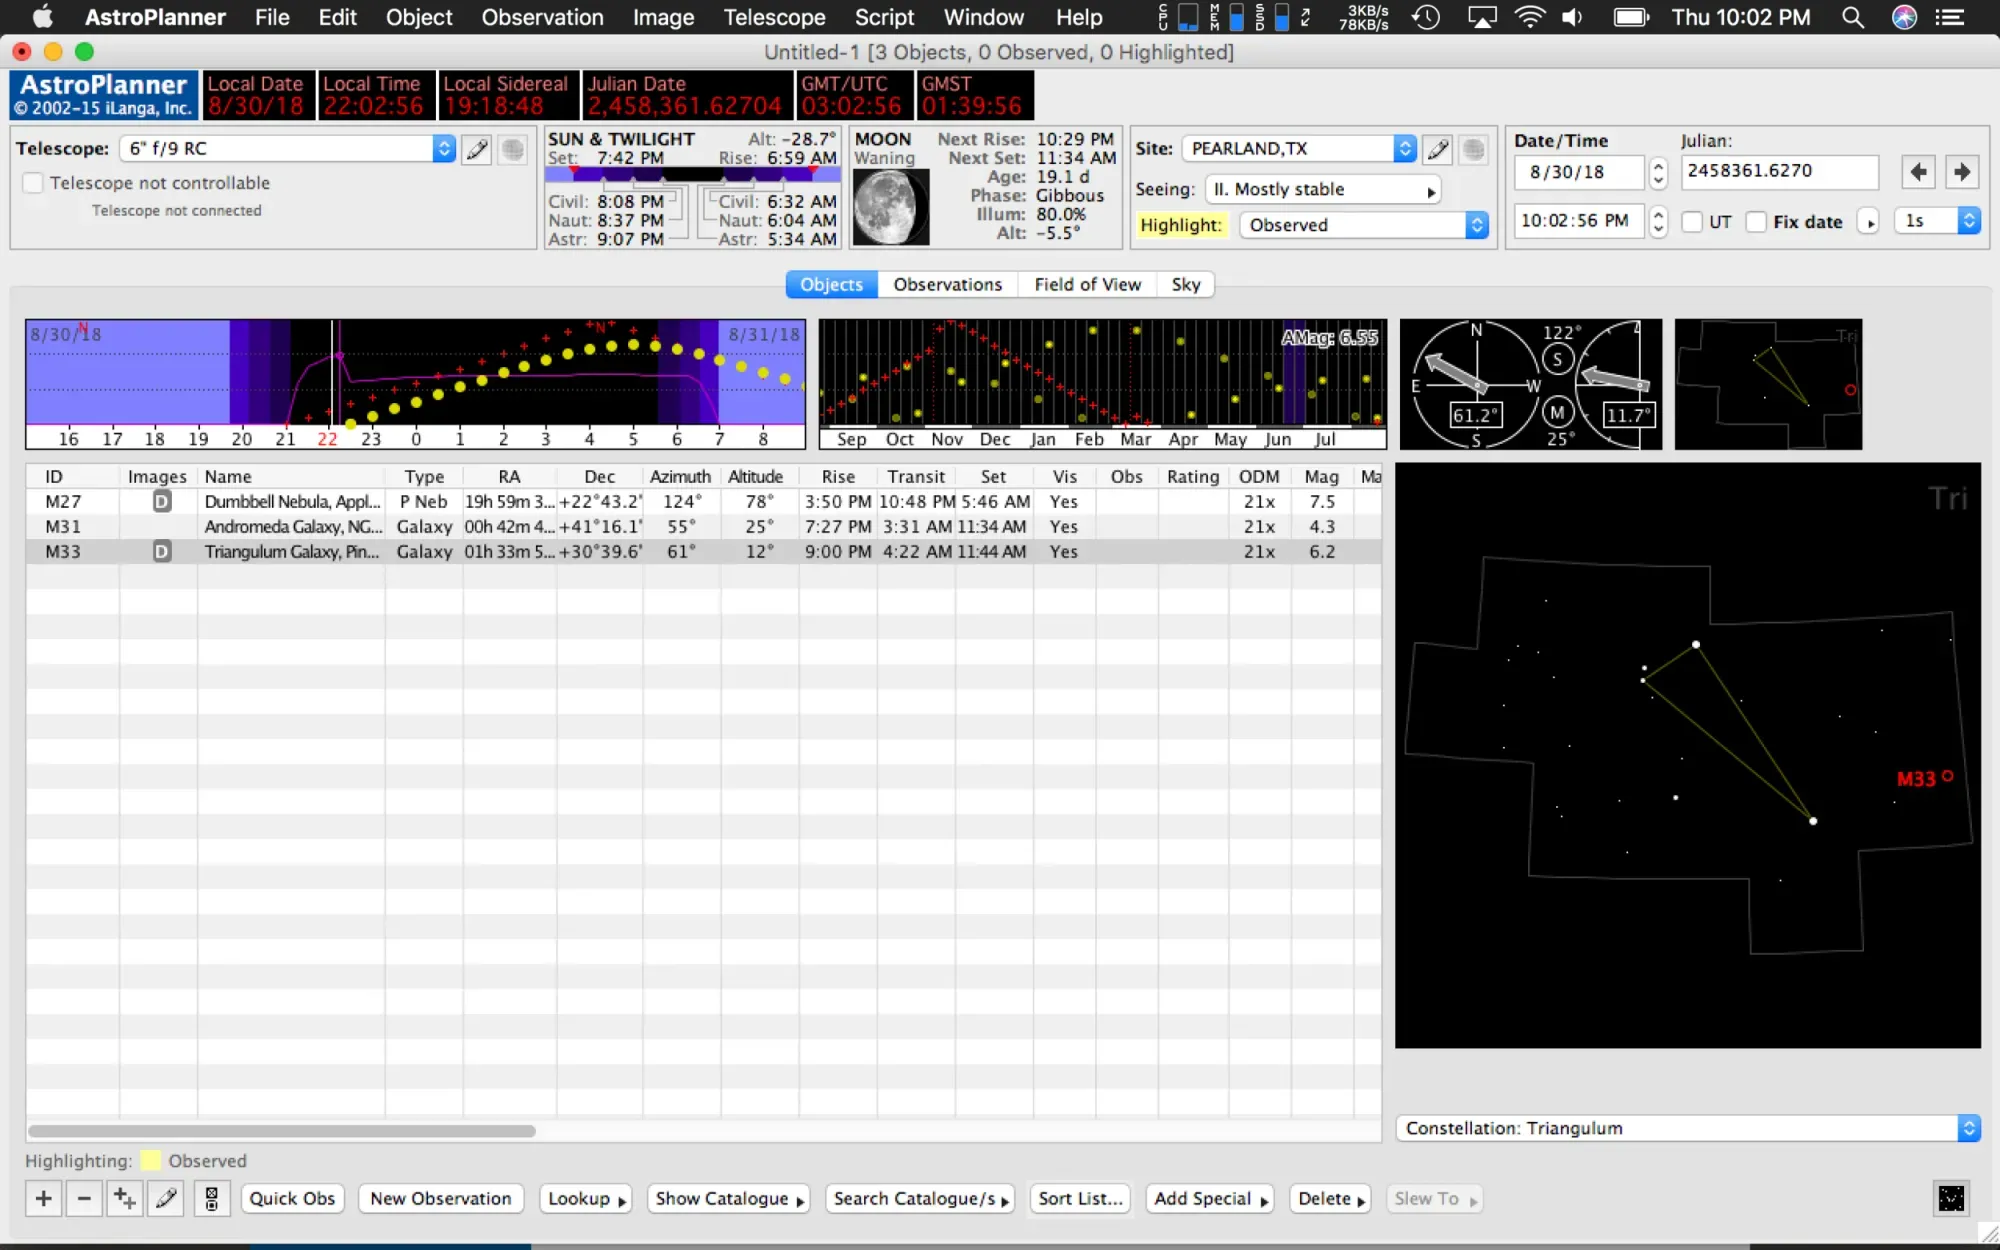The image size is (2000, 1250).
Task: Check the UT checkbox
Action: [x=1692, y=222]
